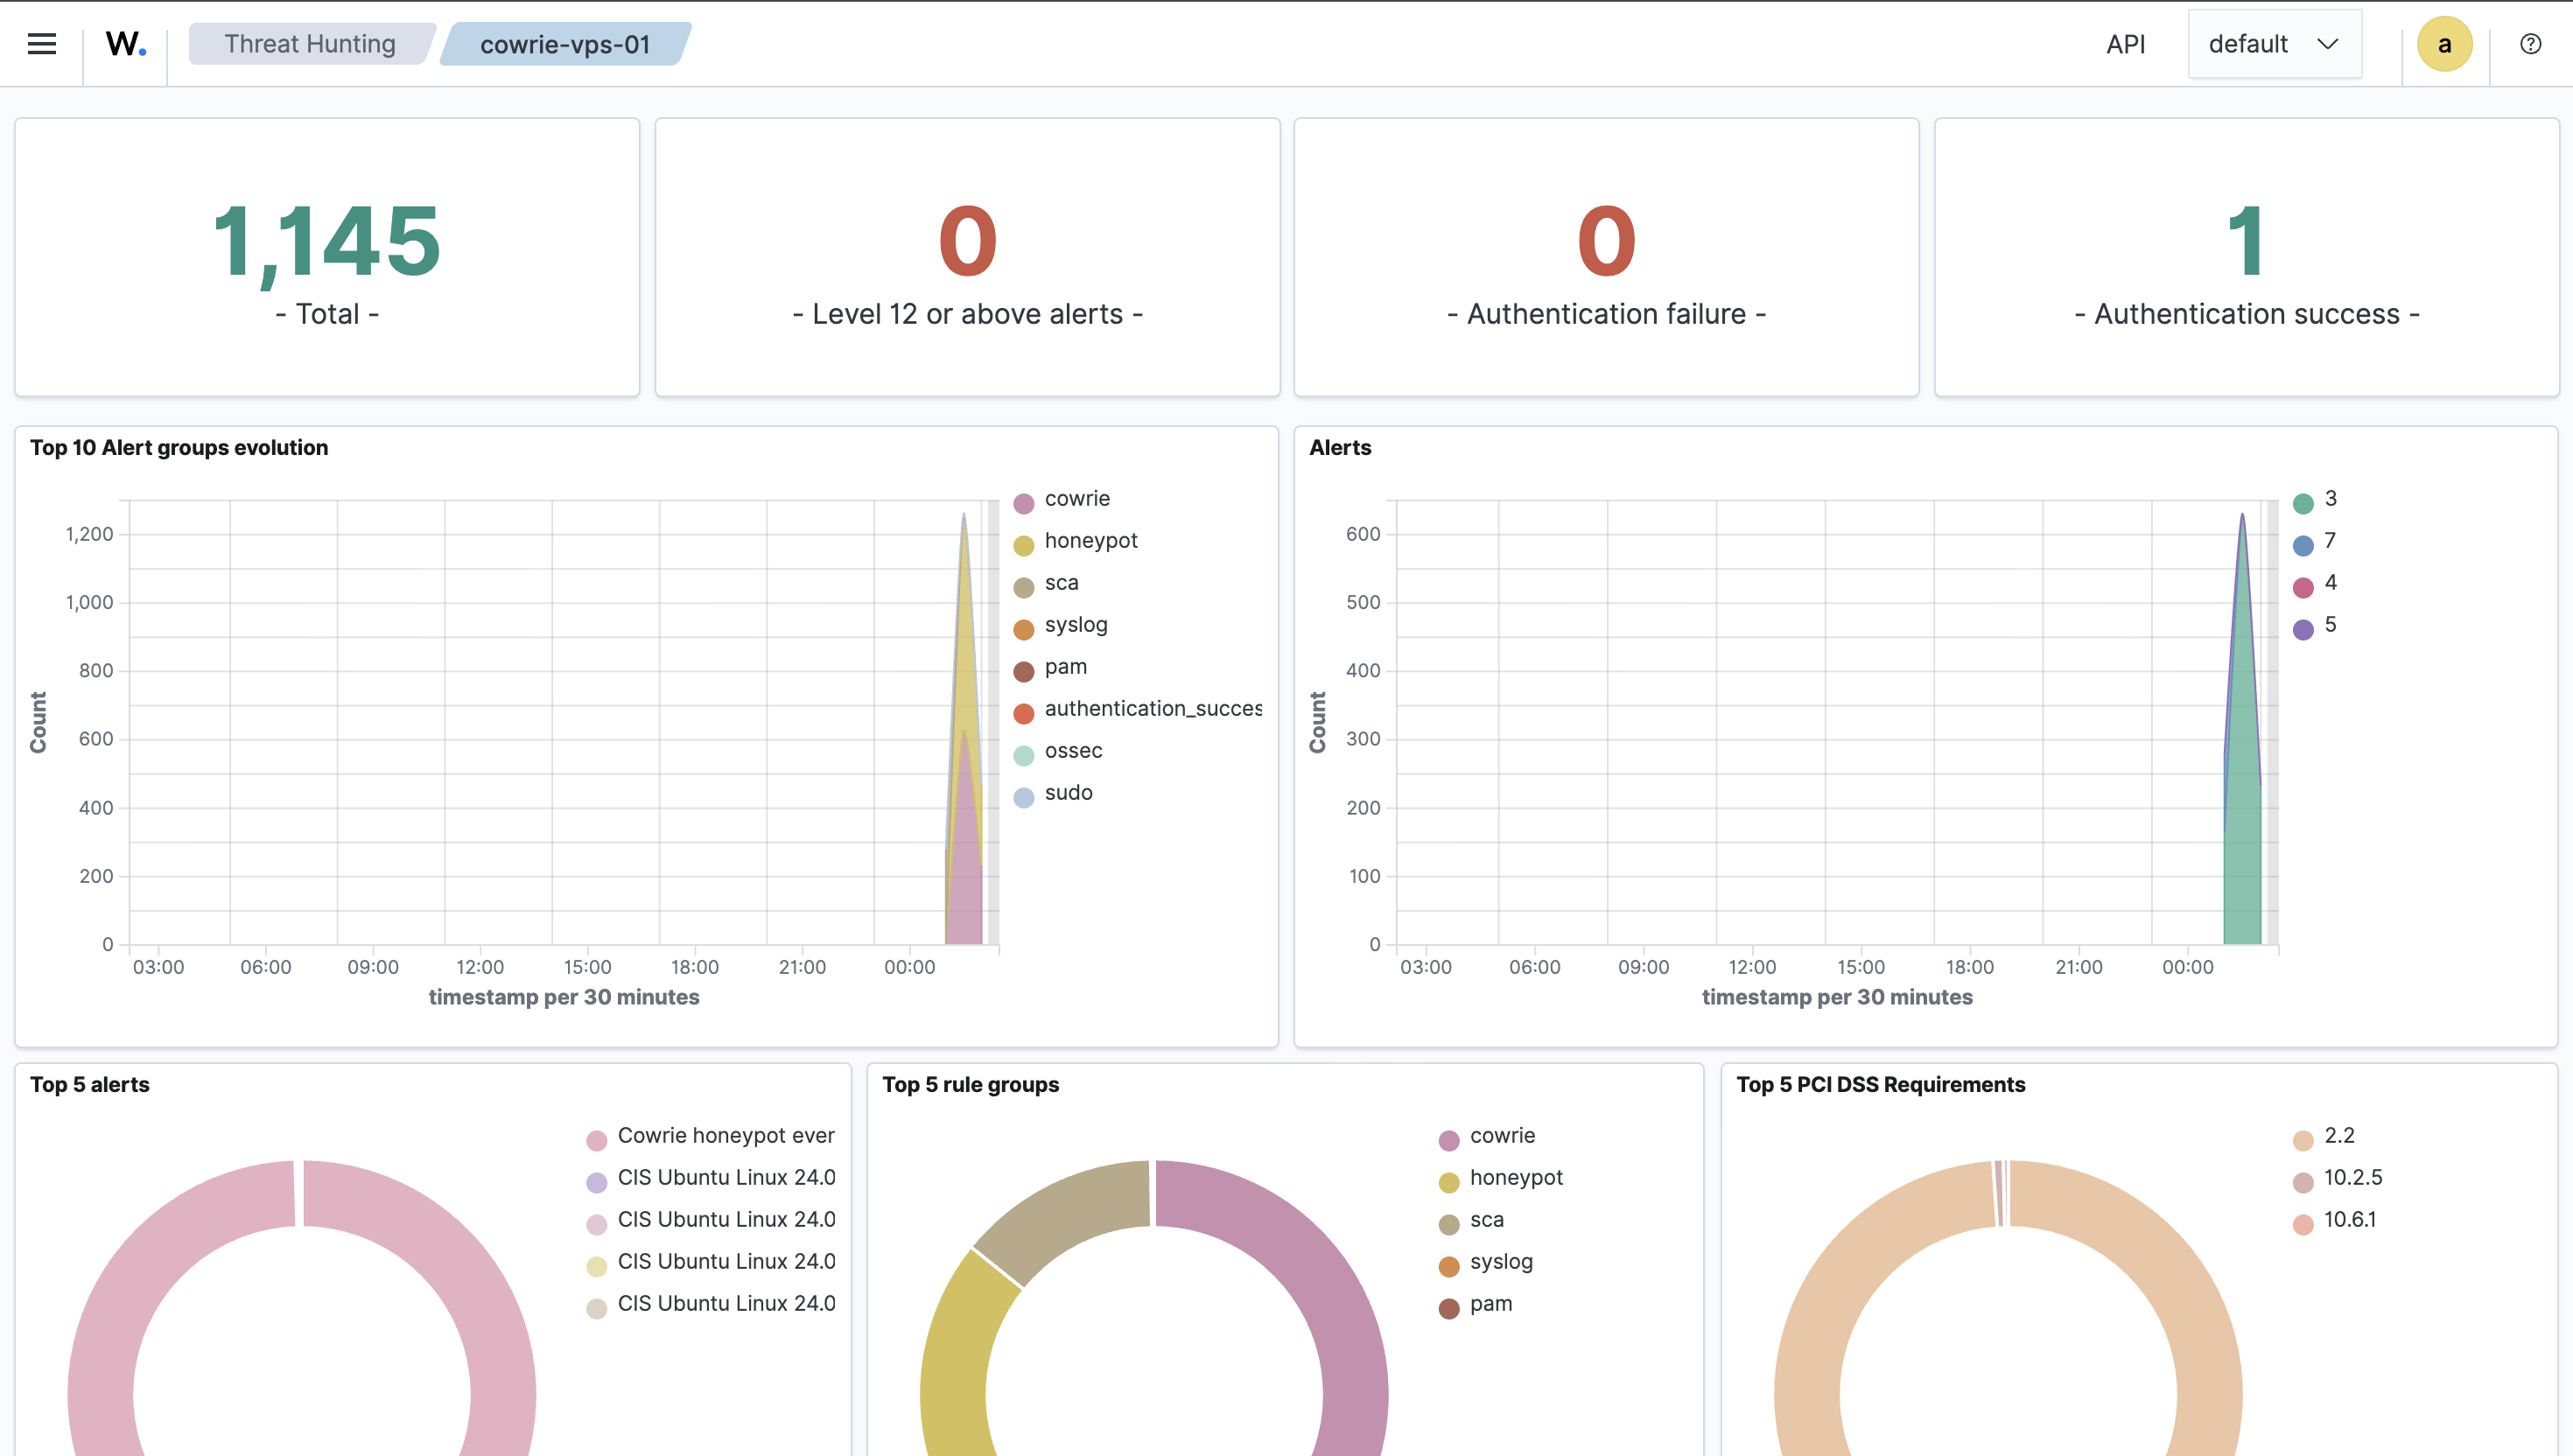Toggle the sca legend entry
2573x1456 pixels.
pos(1060,582)
